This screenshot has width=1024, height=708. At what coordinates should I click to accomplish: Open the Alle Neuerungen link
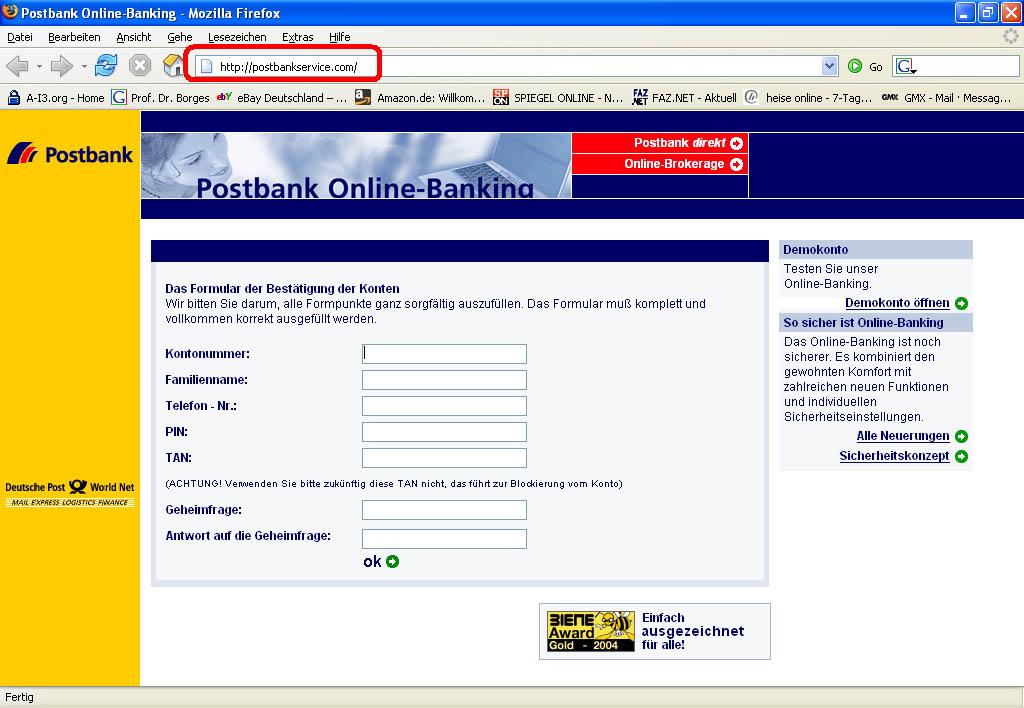(x=903, y=436)
